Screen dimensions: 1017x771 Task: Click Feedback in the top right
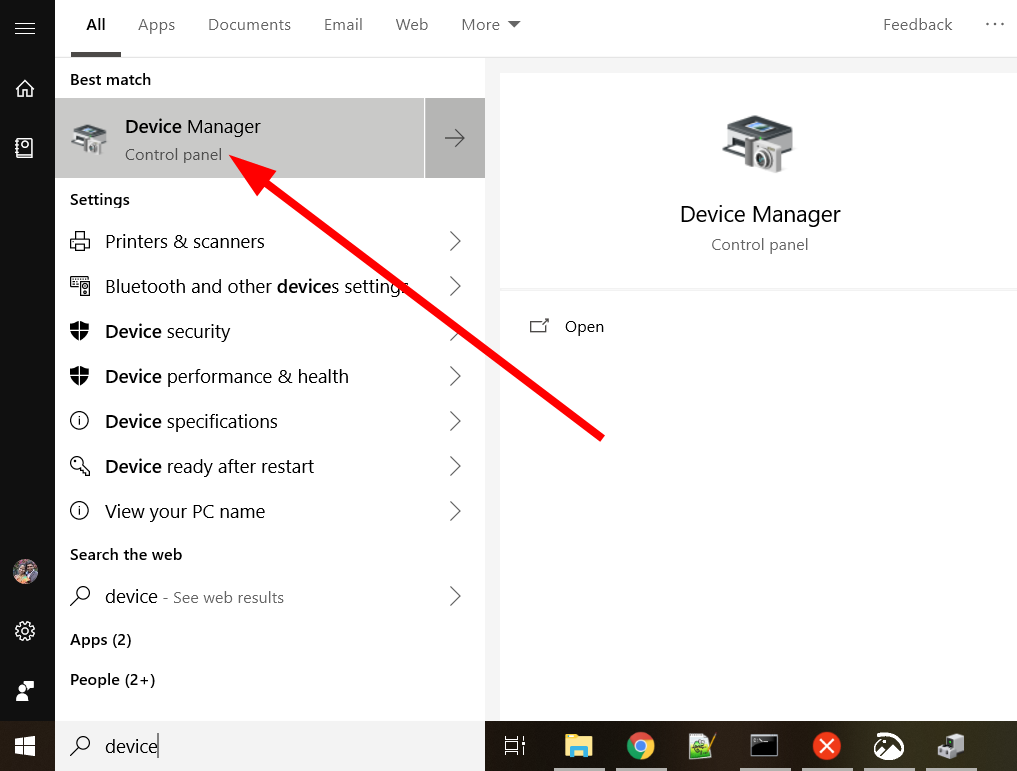pos(917,24)
